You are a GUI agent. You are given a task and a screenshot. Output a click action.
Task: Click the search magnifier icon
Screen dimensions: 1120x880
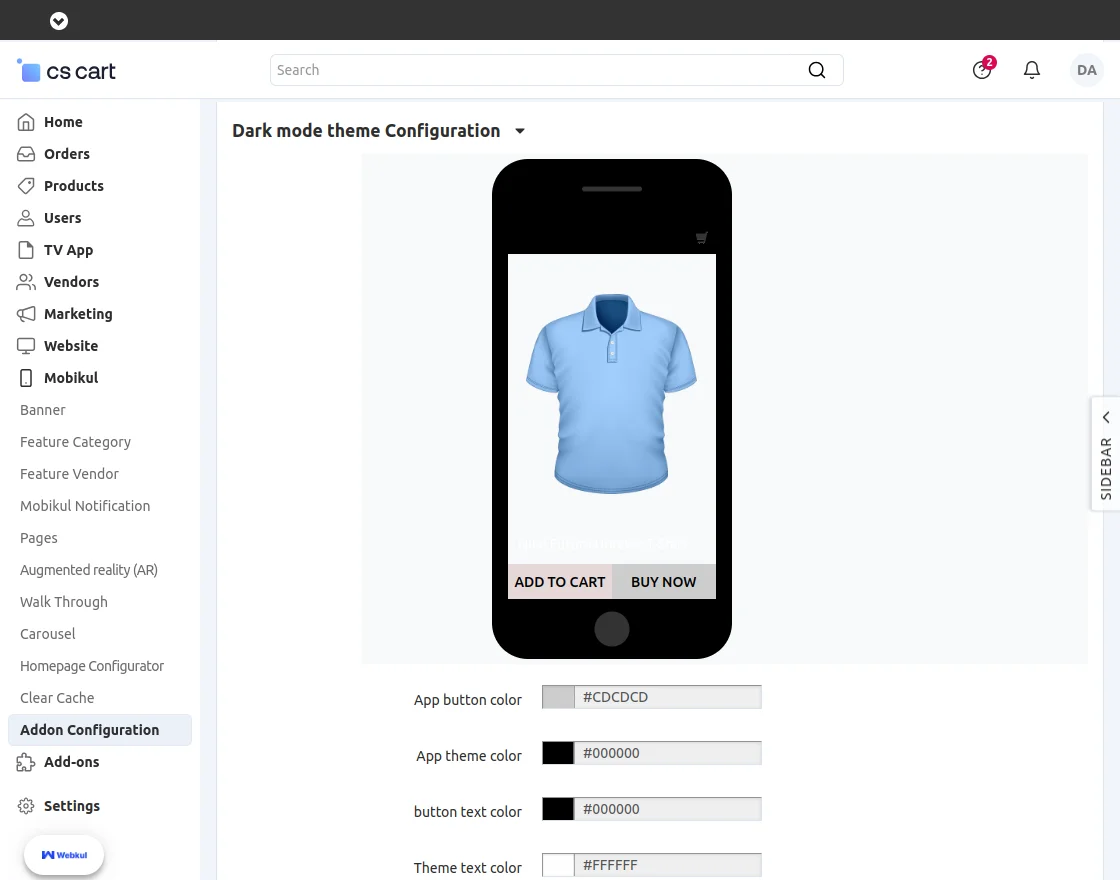[817, 70]
